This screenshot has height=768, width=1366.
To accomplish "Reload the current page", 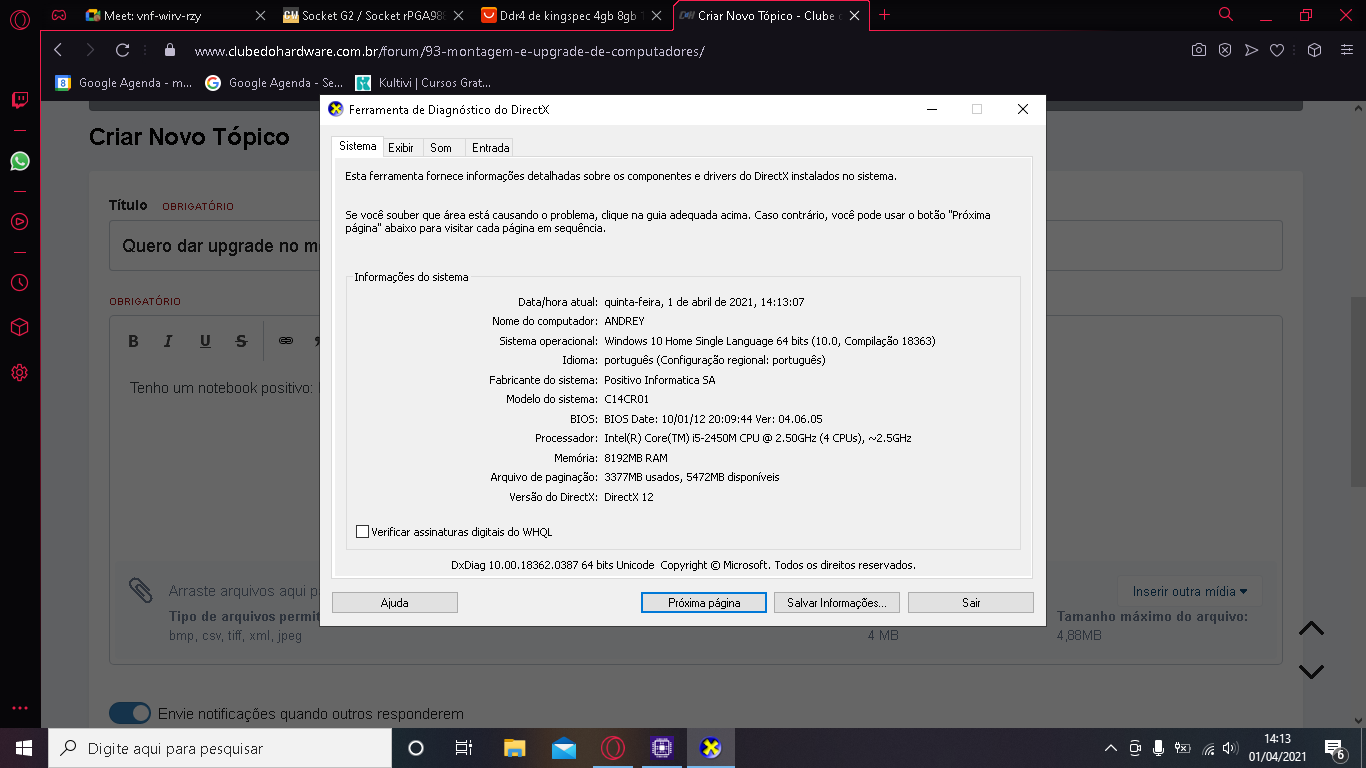I will pyautogui.click(x=123, y=50).
